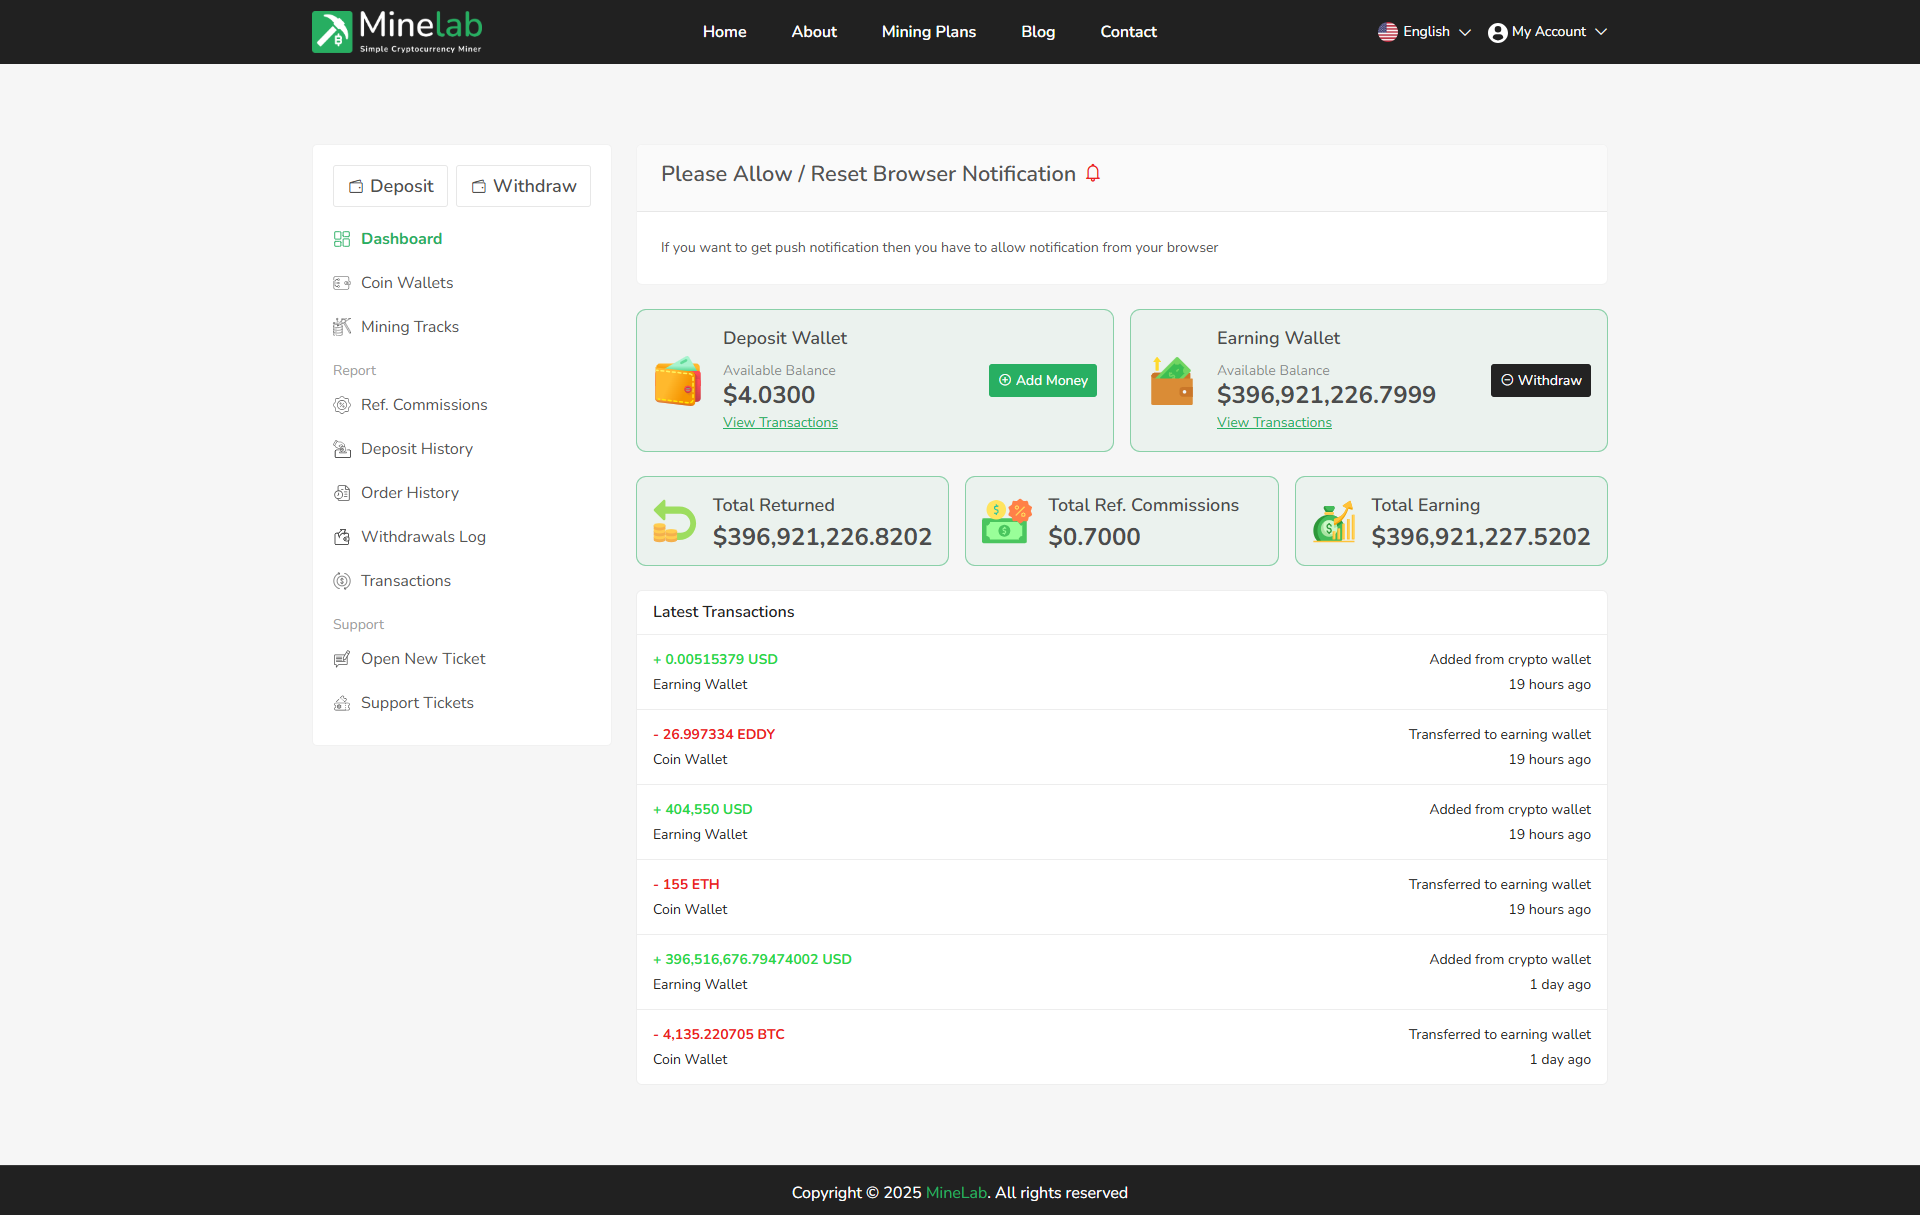The image size is (1920, 1215).
Task: Expand the language selector chevron
Action: click(1466, 32)
